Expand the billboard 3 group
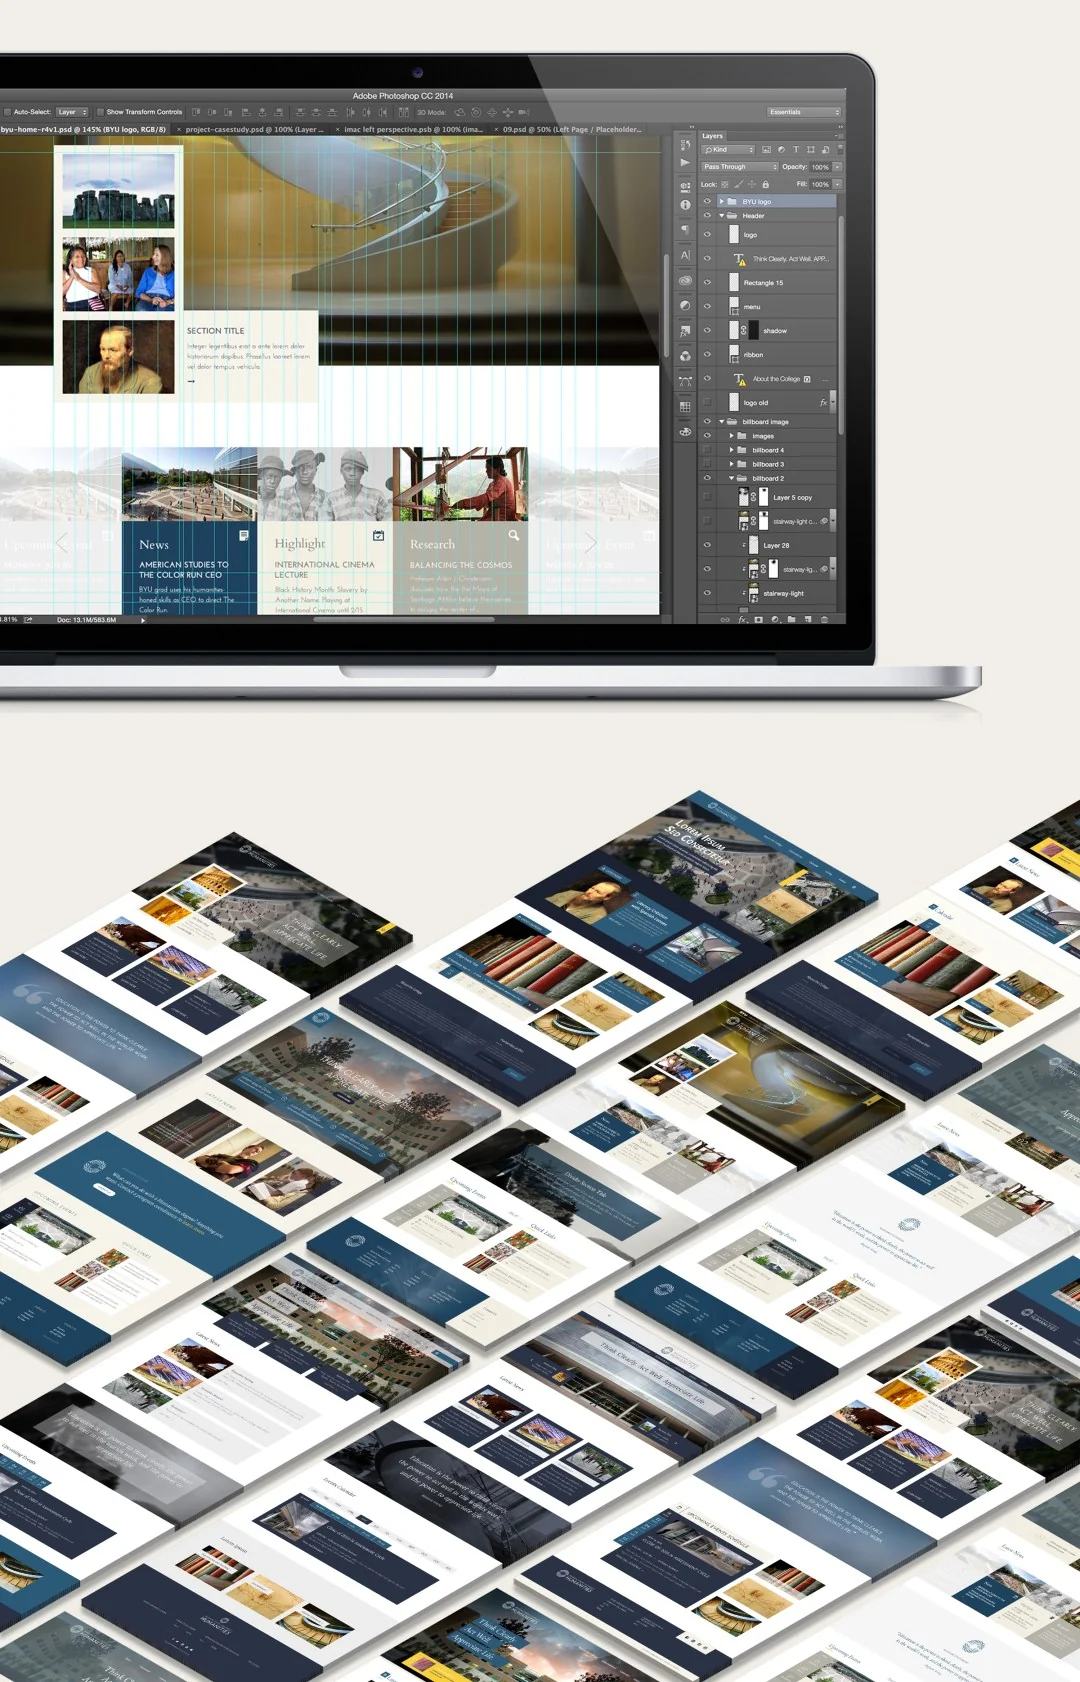The width and height of the screenshot is (1080, 1682). 731,464
